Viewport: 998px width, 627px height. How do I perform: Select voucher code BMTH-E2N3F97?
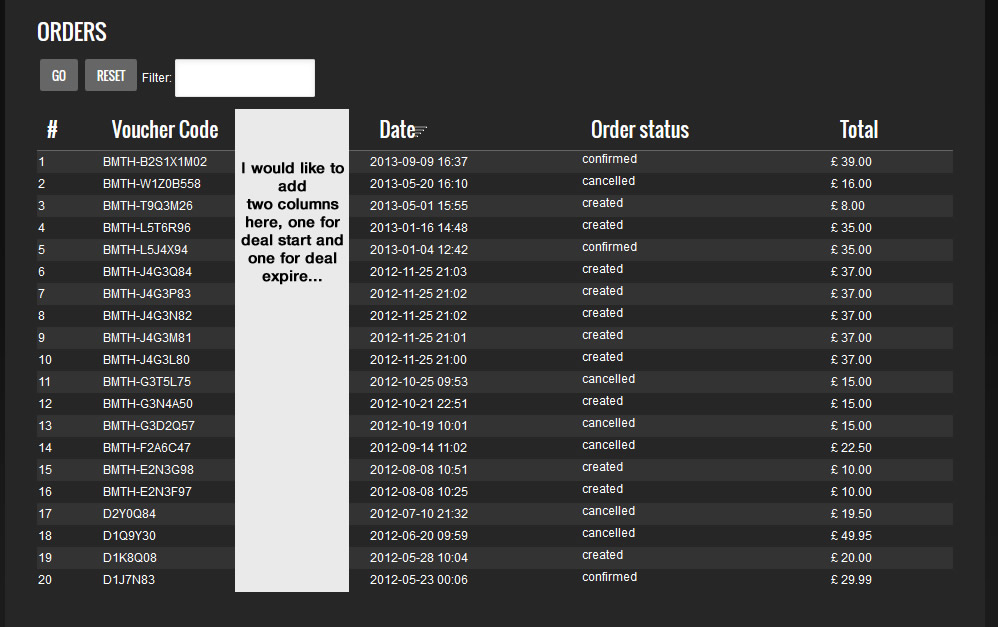coord(147,491)
